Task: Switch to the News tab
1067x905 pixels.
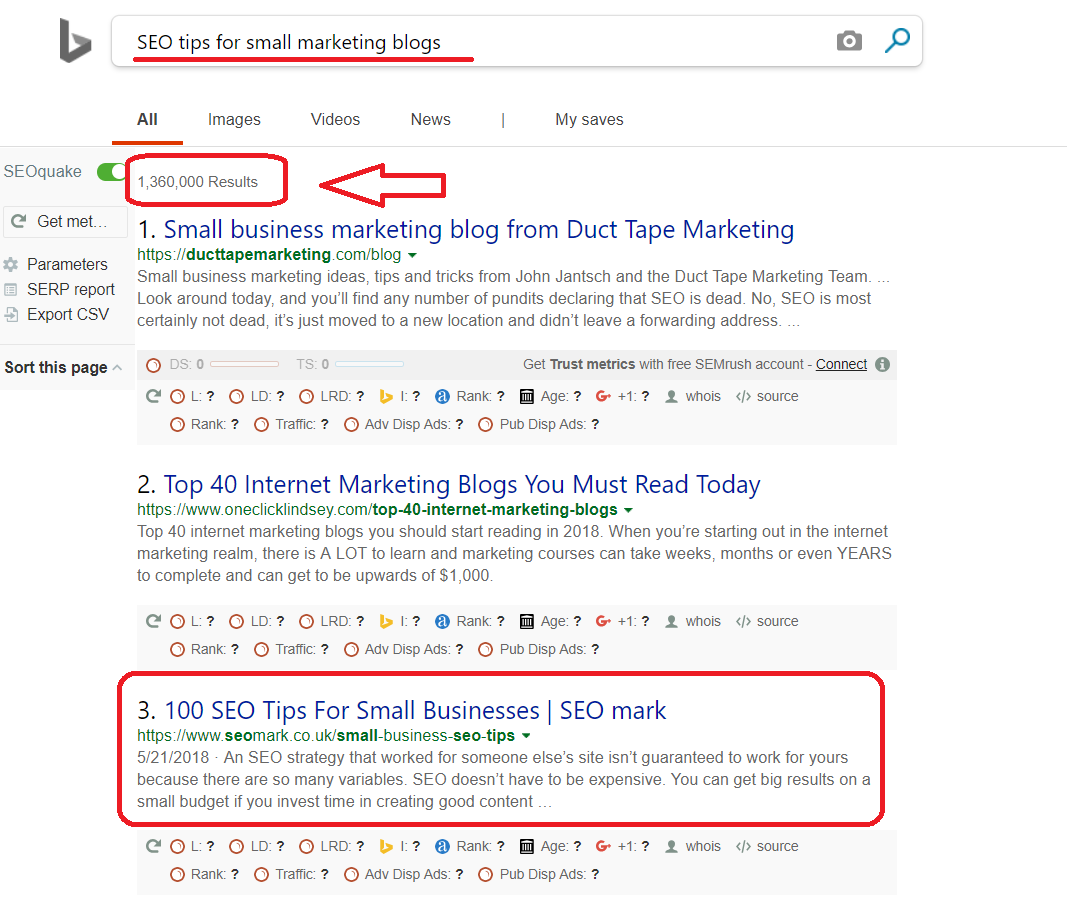Action: click(x=431, y=120)
